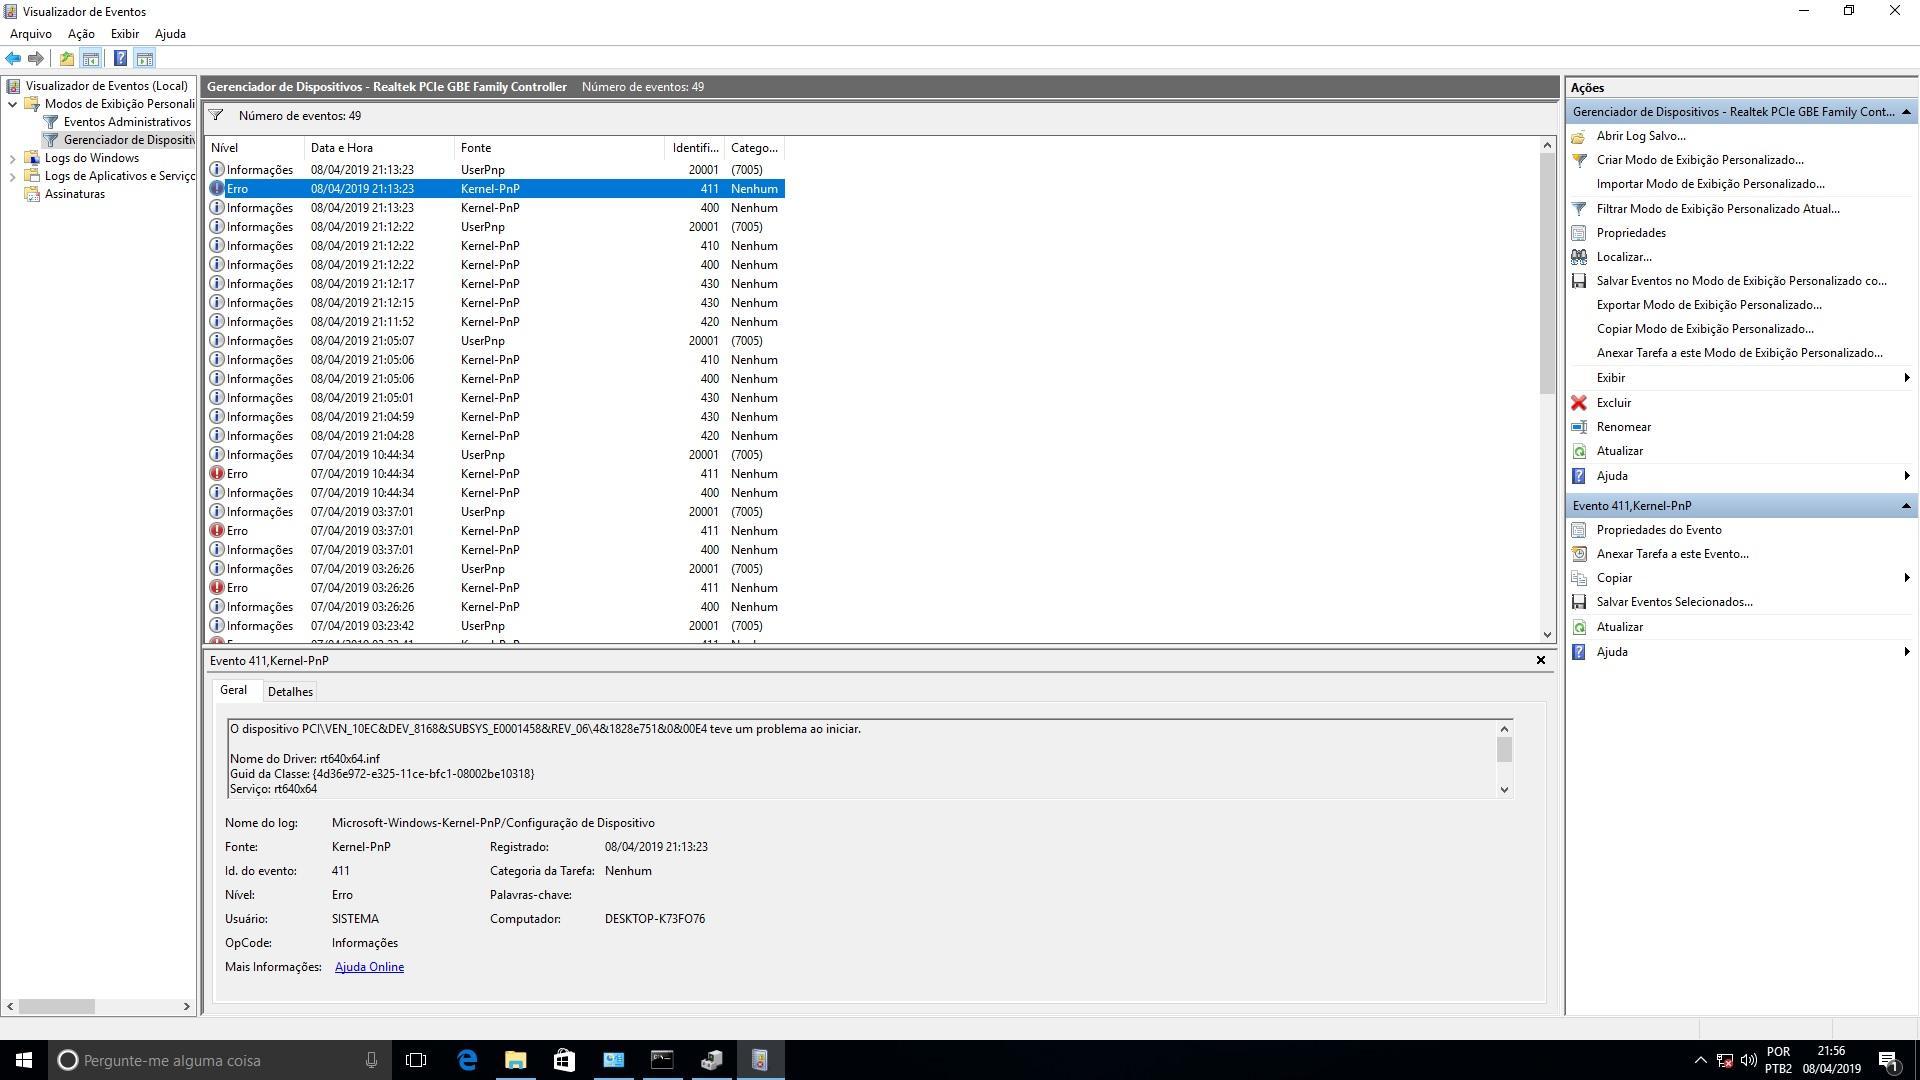Screen dimensions: 1920x1080
Task: Sort by the Data e Hora column header
Action: [379, 148]
